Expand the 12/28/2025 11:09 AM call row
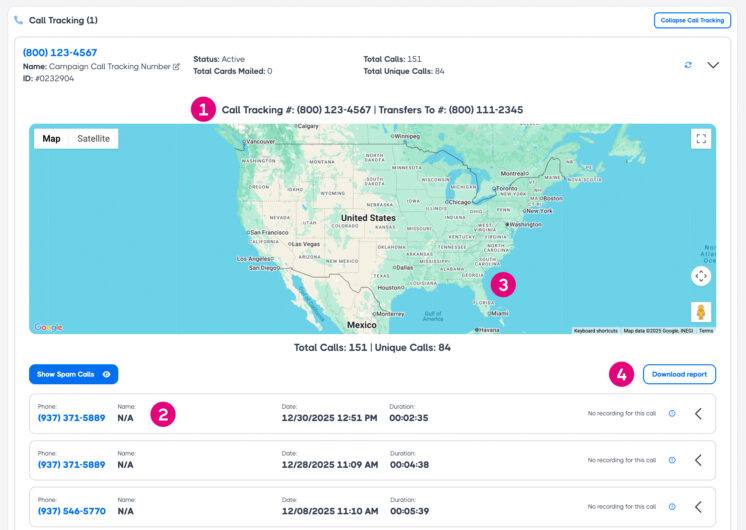This screenshot has width=746, height=530. pos(698,460)
